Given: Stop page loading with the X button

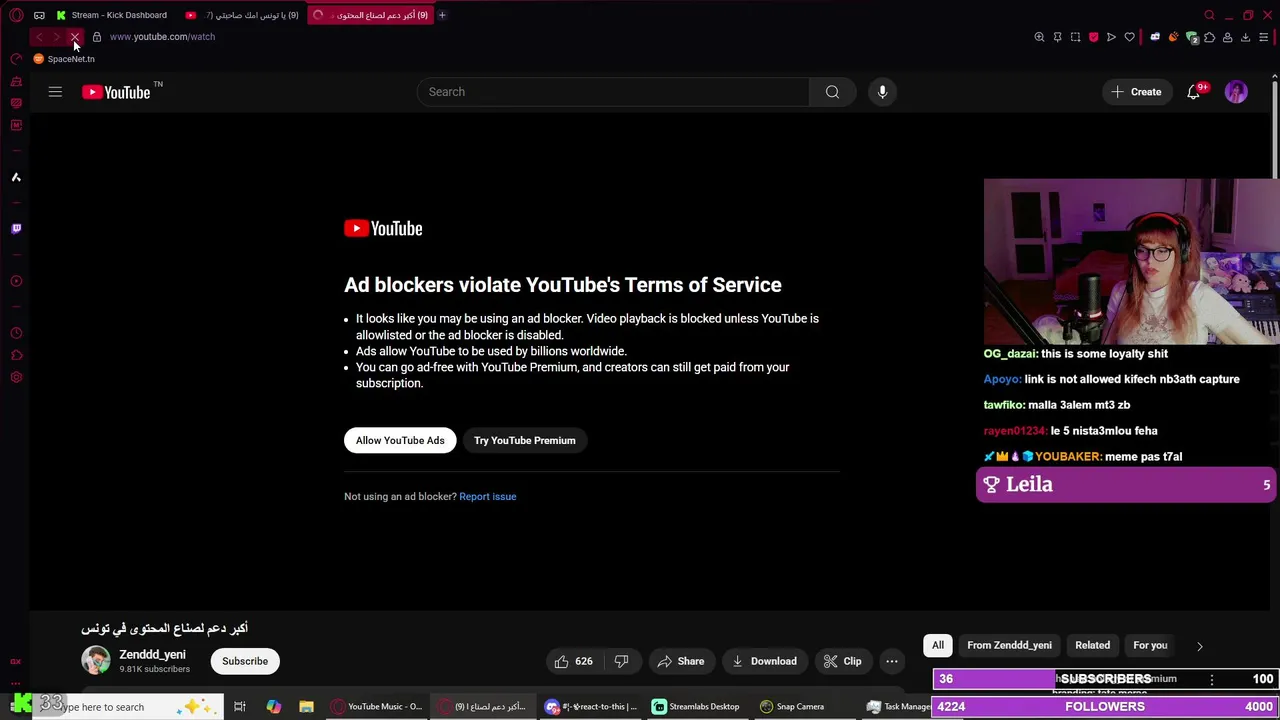Looking at the screenshot, I should pos(74,37).
